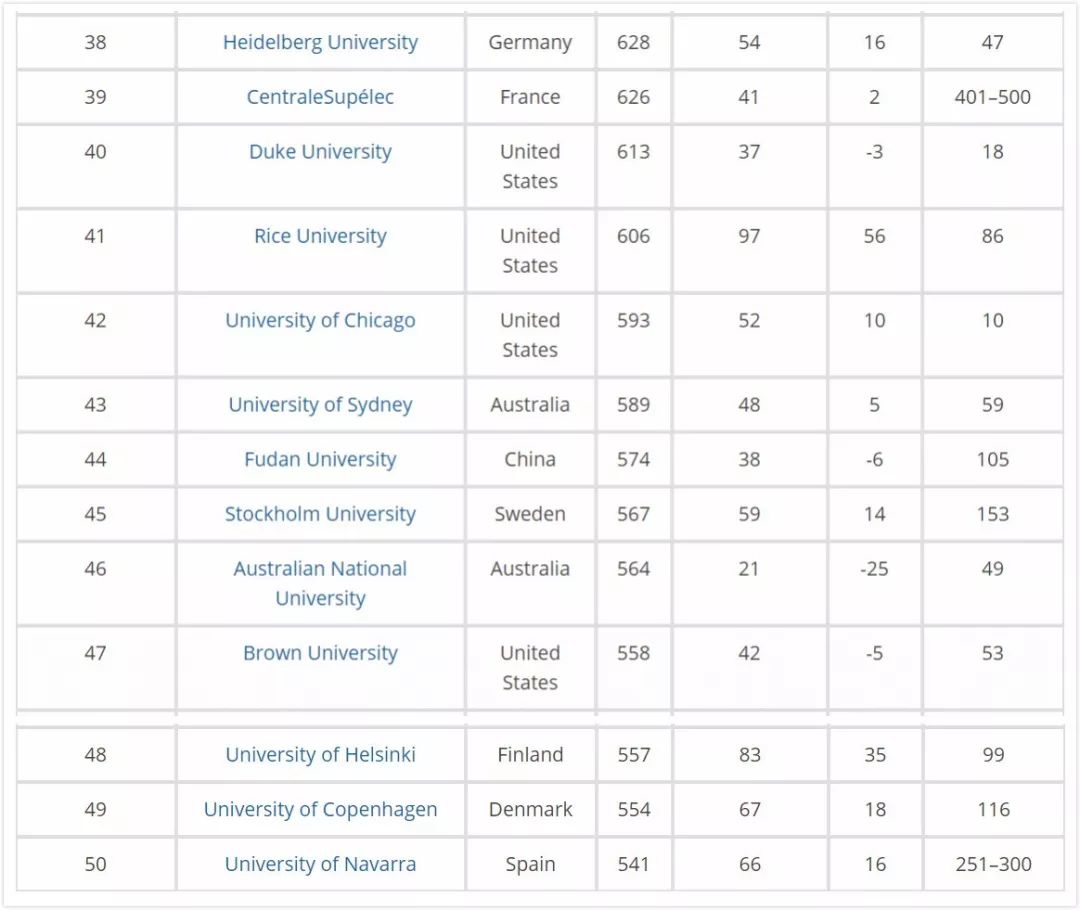Select the -25 change cell

pos(874,569)
